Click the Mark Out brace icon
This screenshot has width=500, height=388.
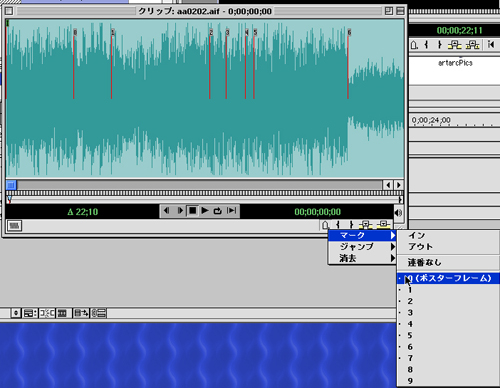click(351, 225)
